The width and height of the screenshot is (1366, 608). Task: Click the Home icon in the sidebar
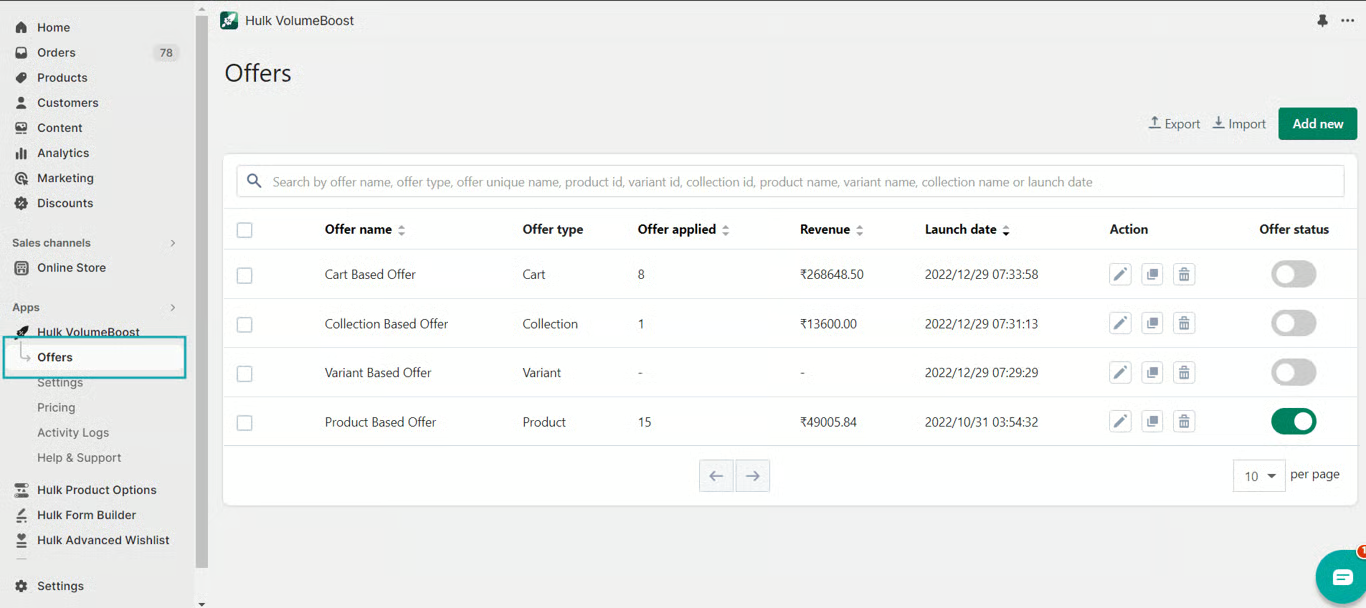[x=21, y=28]
